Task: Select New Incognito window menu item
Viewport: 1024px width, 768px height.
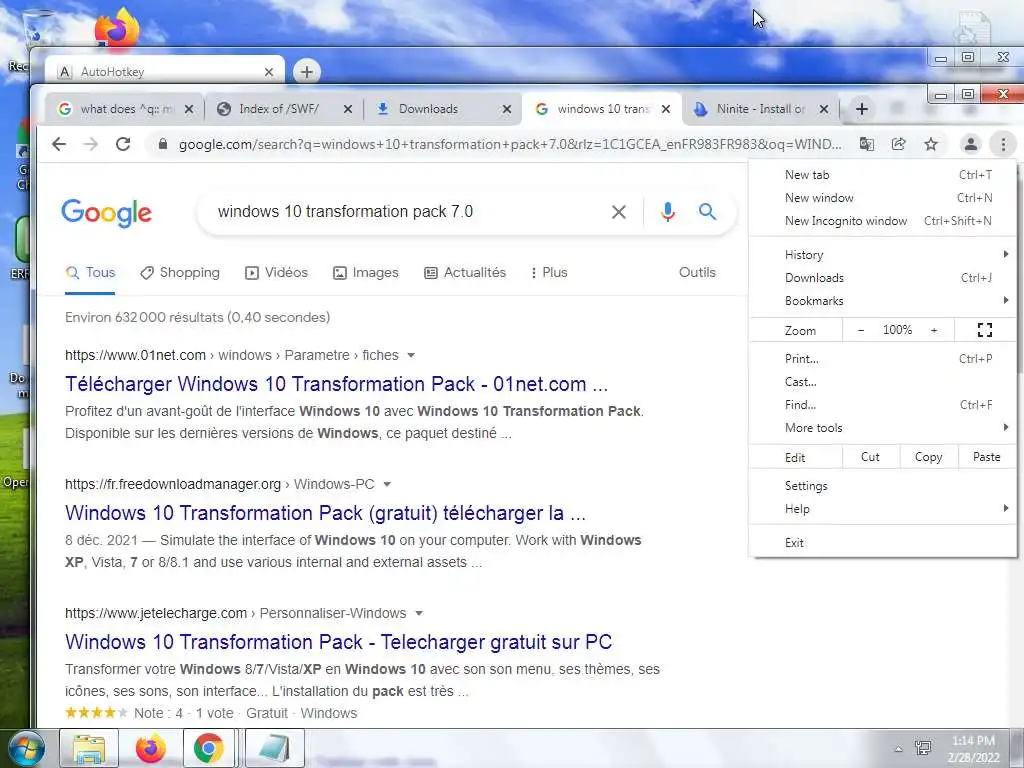Action: click(882, 221)
